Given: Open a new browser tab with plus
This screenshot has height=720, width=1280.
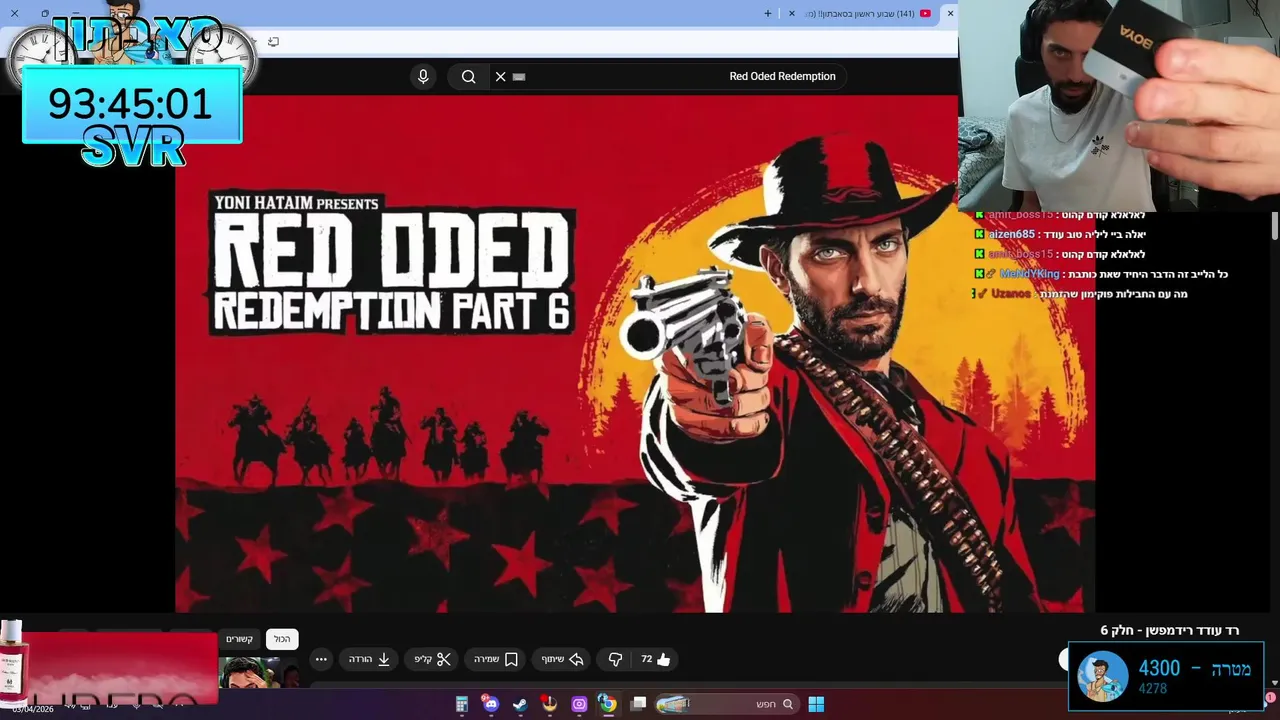Looking at the screenshot, I should point(768,13).
